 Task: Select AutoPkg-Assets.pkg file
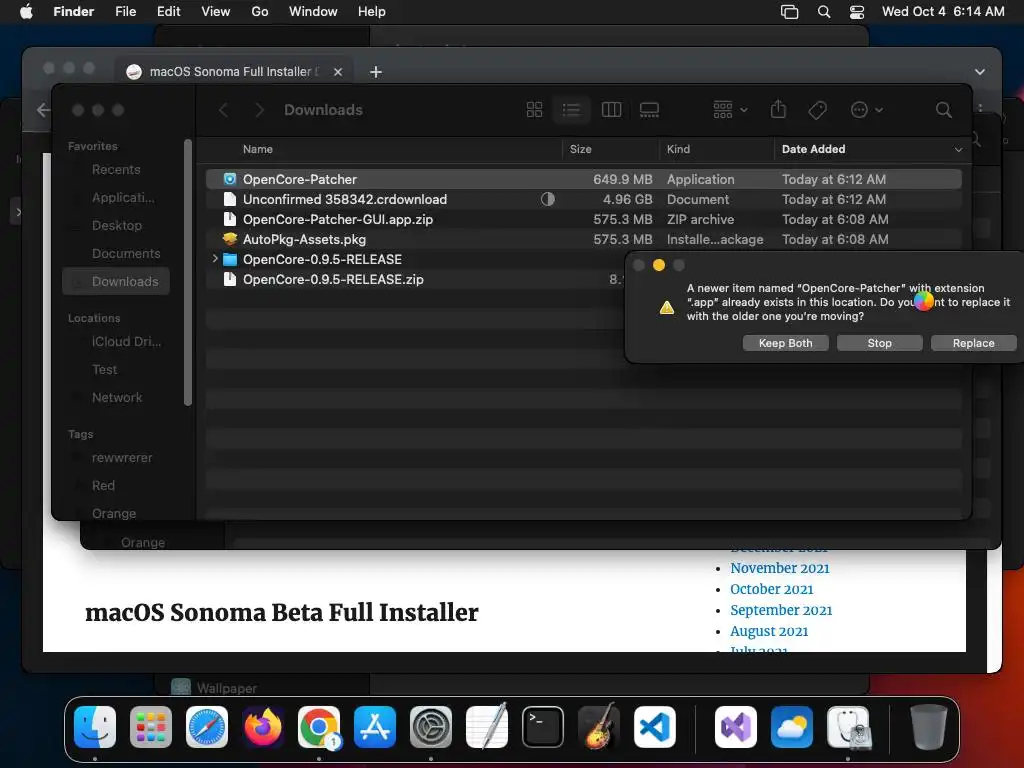click(583, 239)
